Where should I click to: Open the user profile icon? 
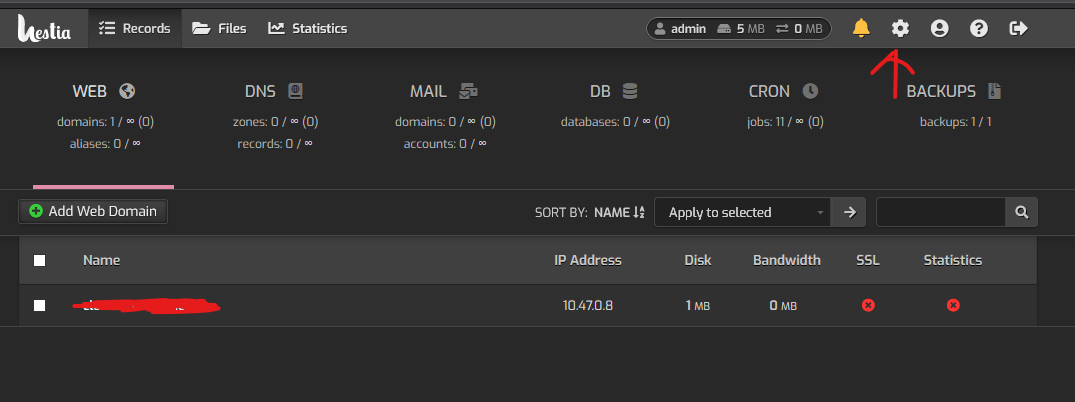tap(939, 28)
